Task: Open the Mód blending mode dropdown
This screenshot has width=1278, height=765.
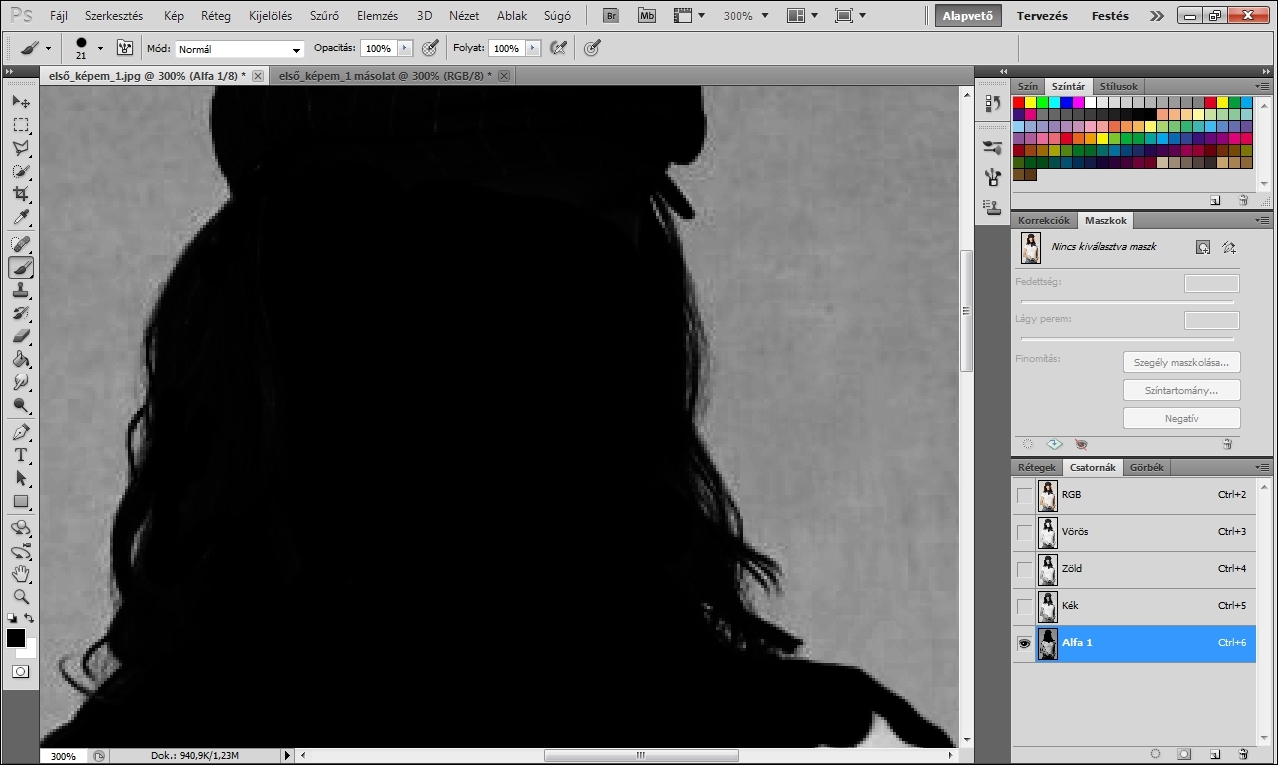Action: click(x=240, y=49)
